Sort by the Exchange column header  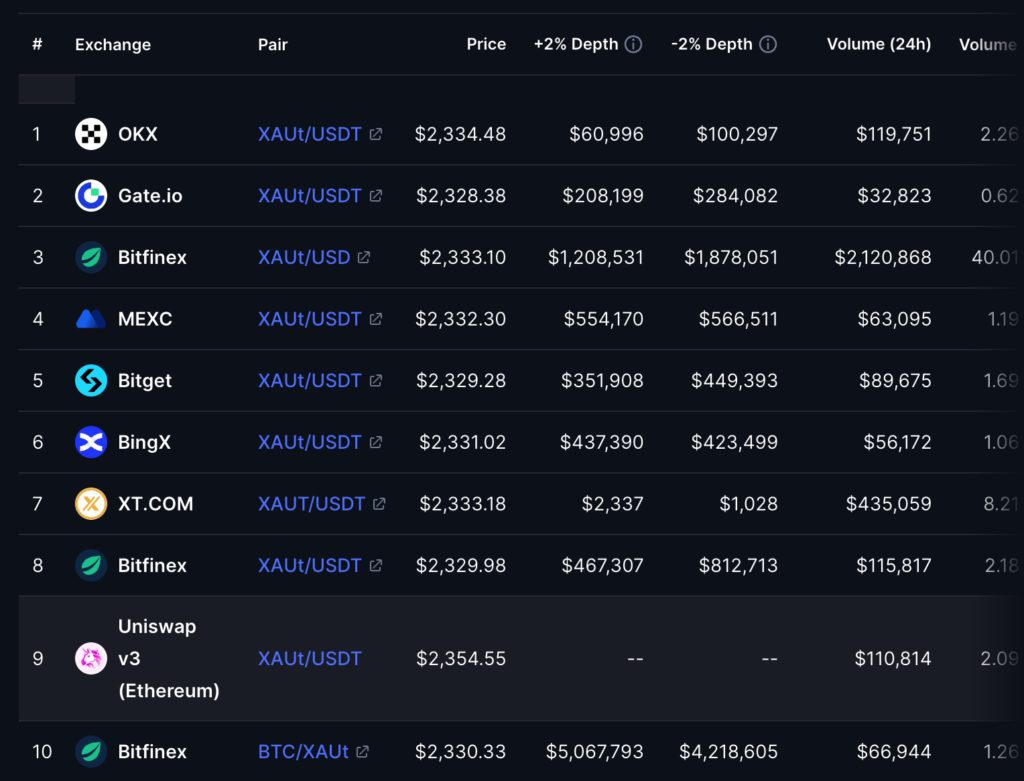pyautogui.click(x=113, y=44)
